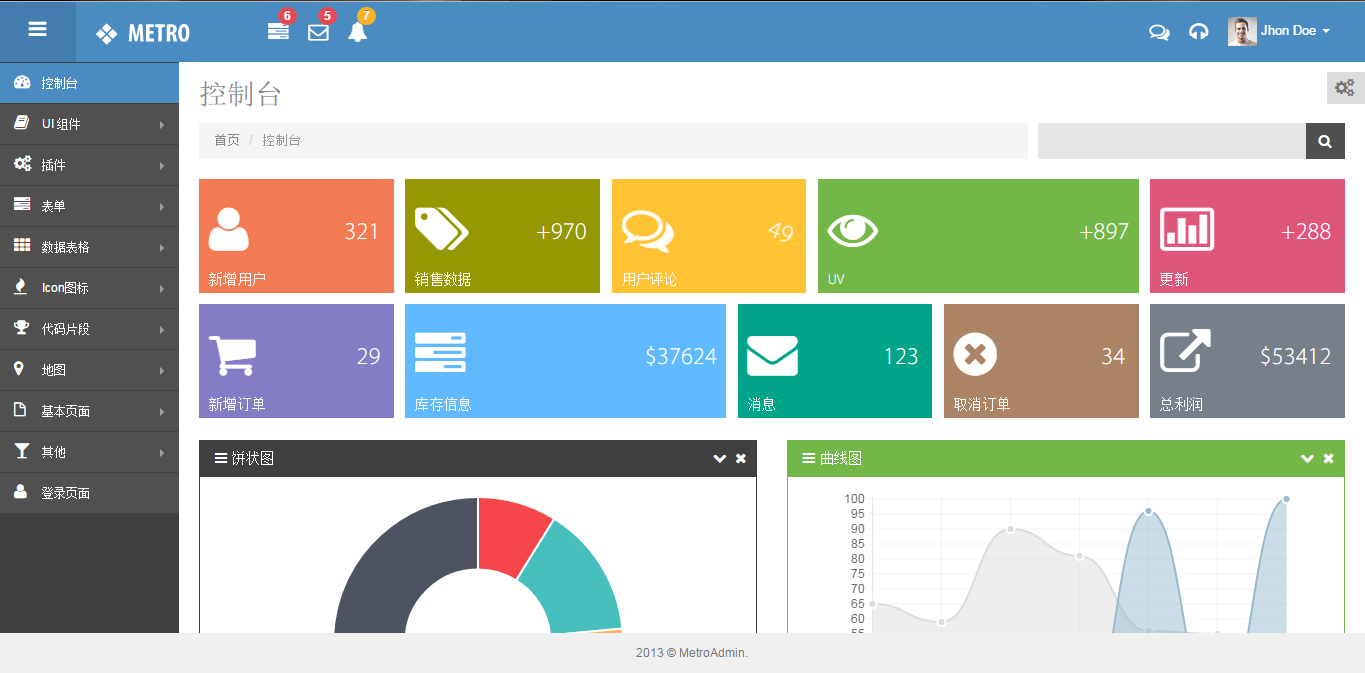Click the METRO logo

click(x=143, y=33)
